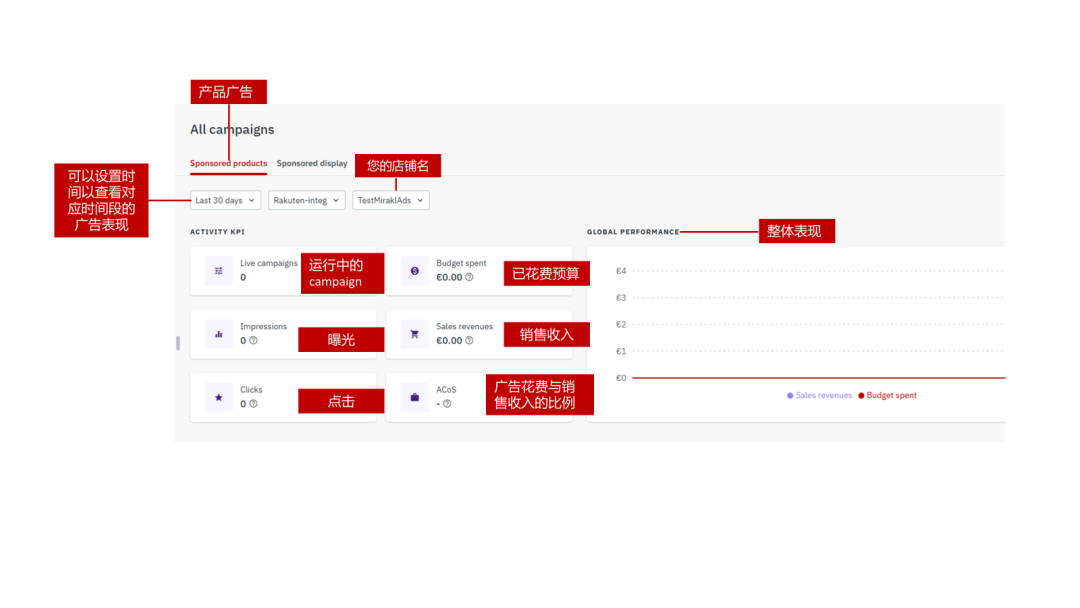Open the Impressions help tooltip icon
The height and width of the screenshot is (608, 1080).
(255, 340)
